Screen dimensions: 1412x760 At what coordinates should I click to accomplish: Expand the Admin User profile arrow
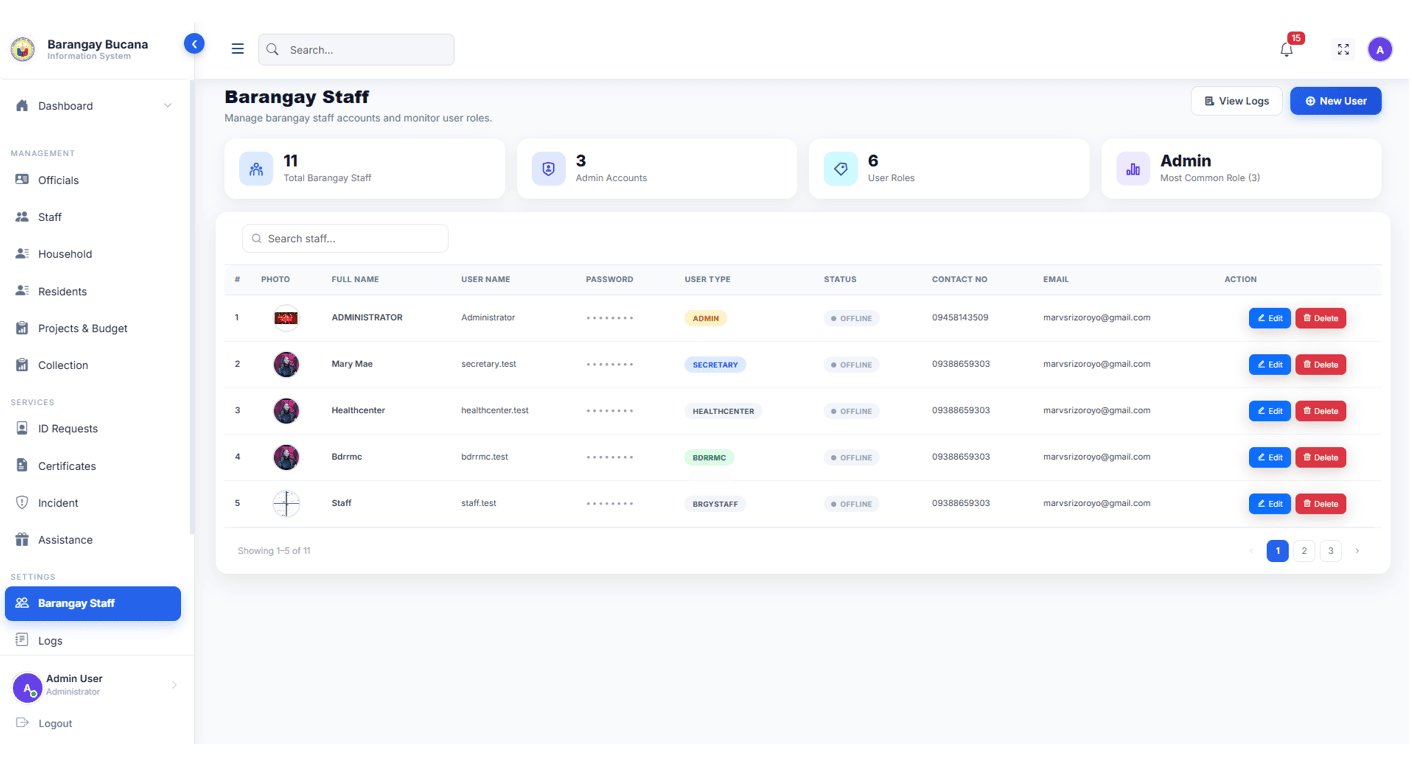coord(174,685)
